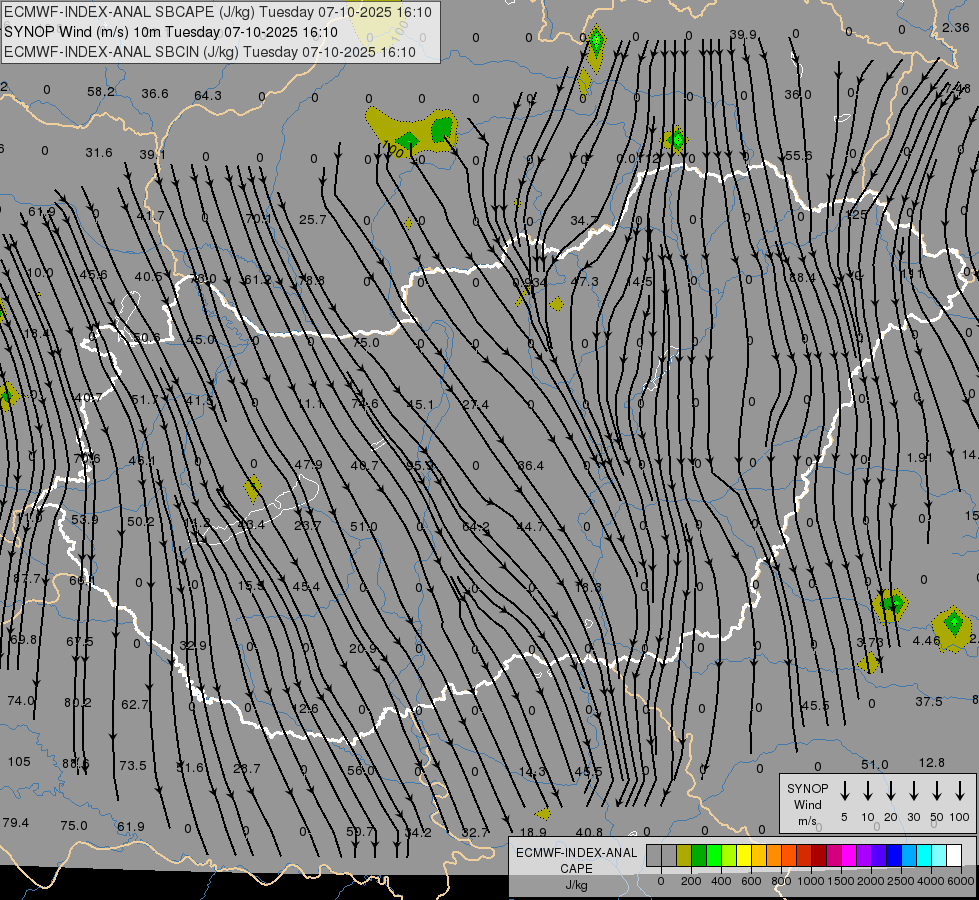This screenshot has width=979, height=900.
Task: Click the 20 m/s wind arrow in legend
Action: 891,791
